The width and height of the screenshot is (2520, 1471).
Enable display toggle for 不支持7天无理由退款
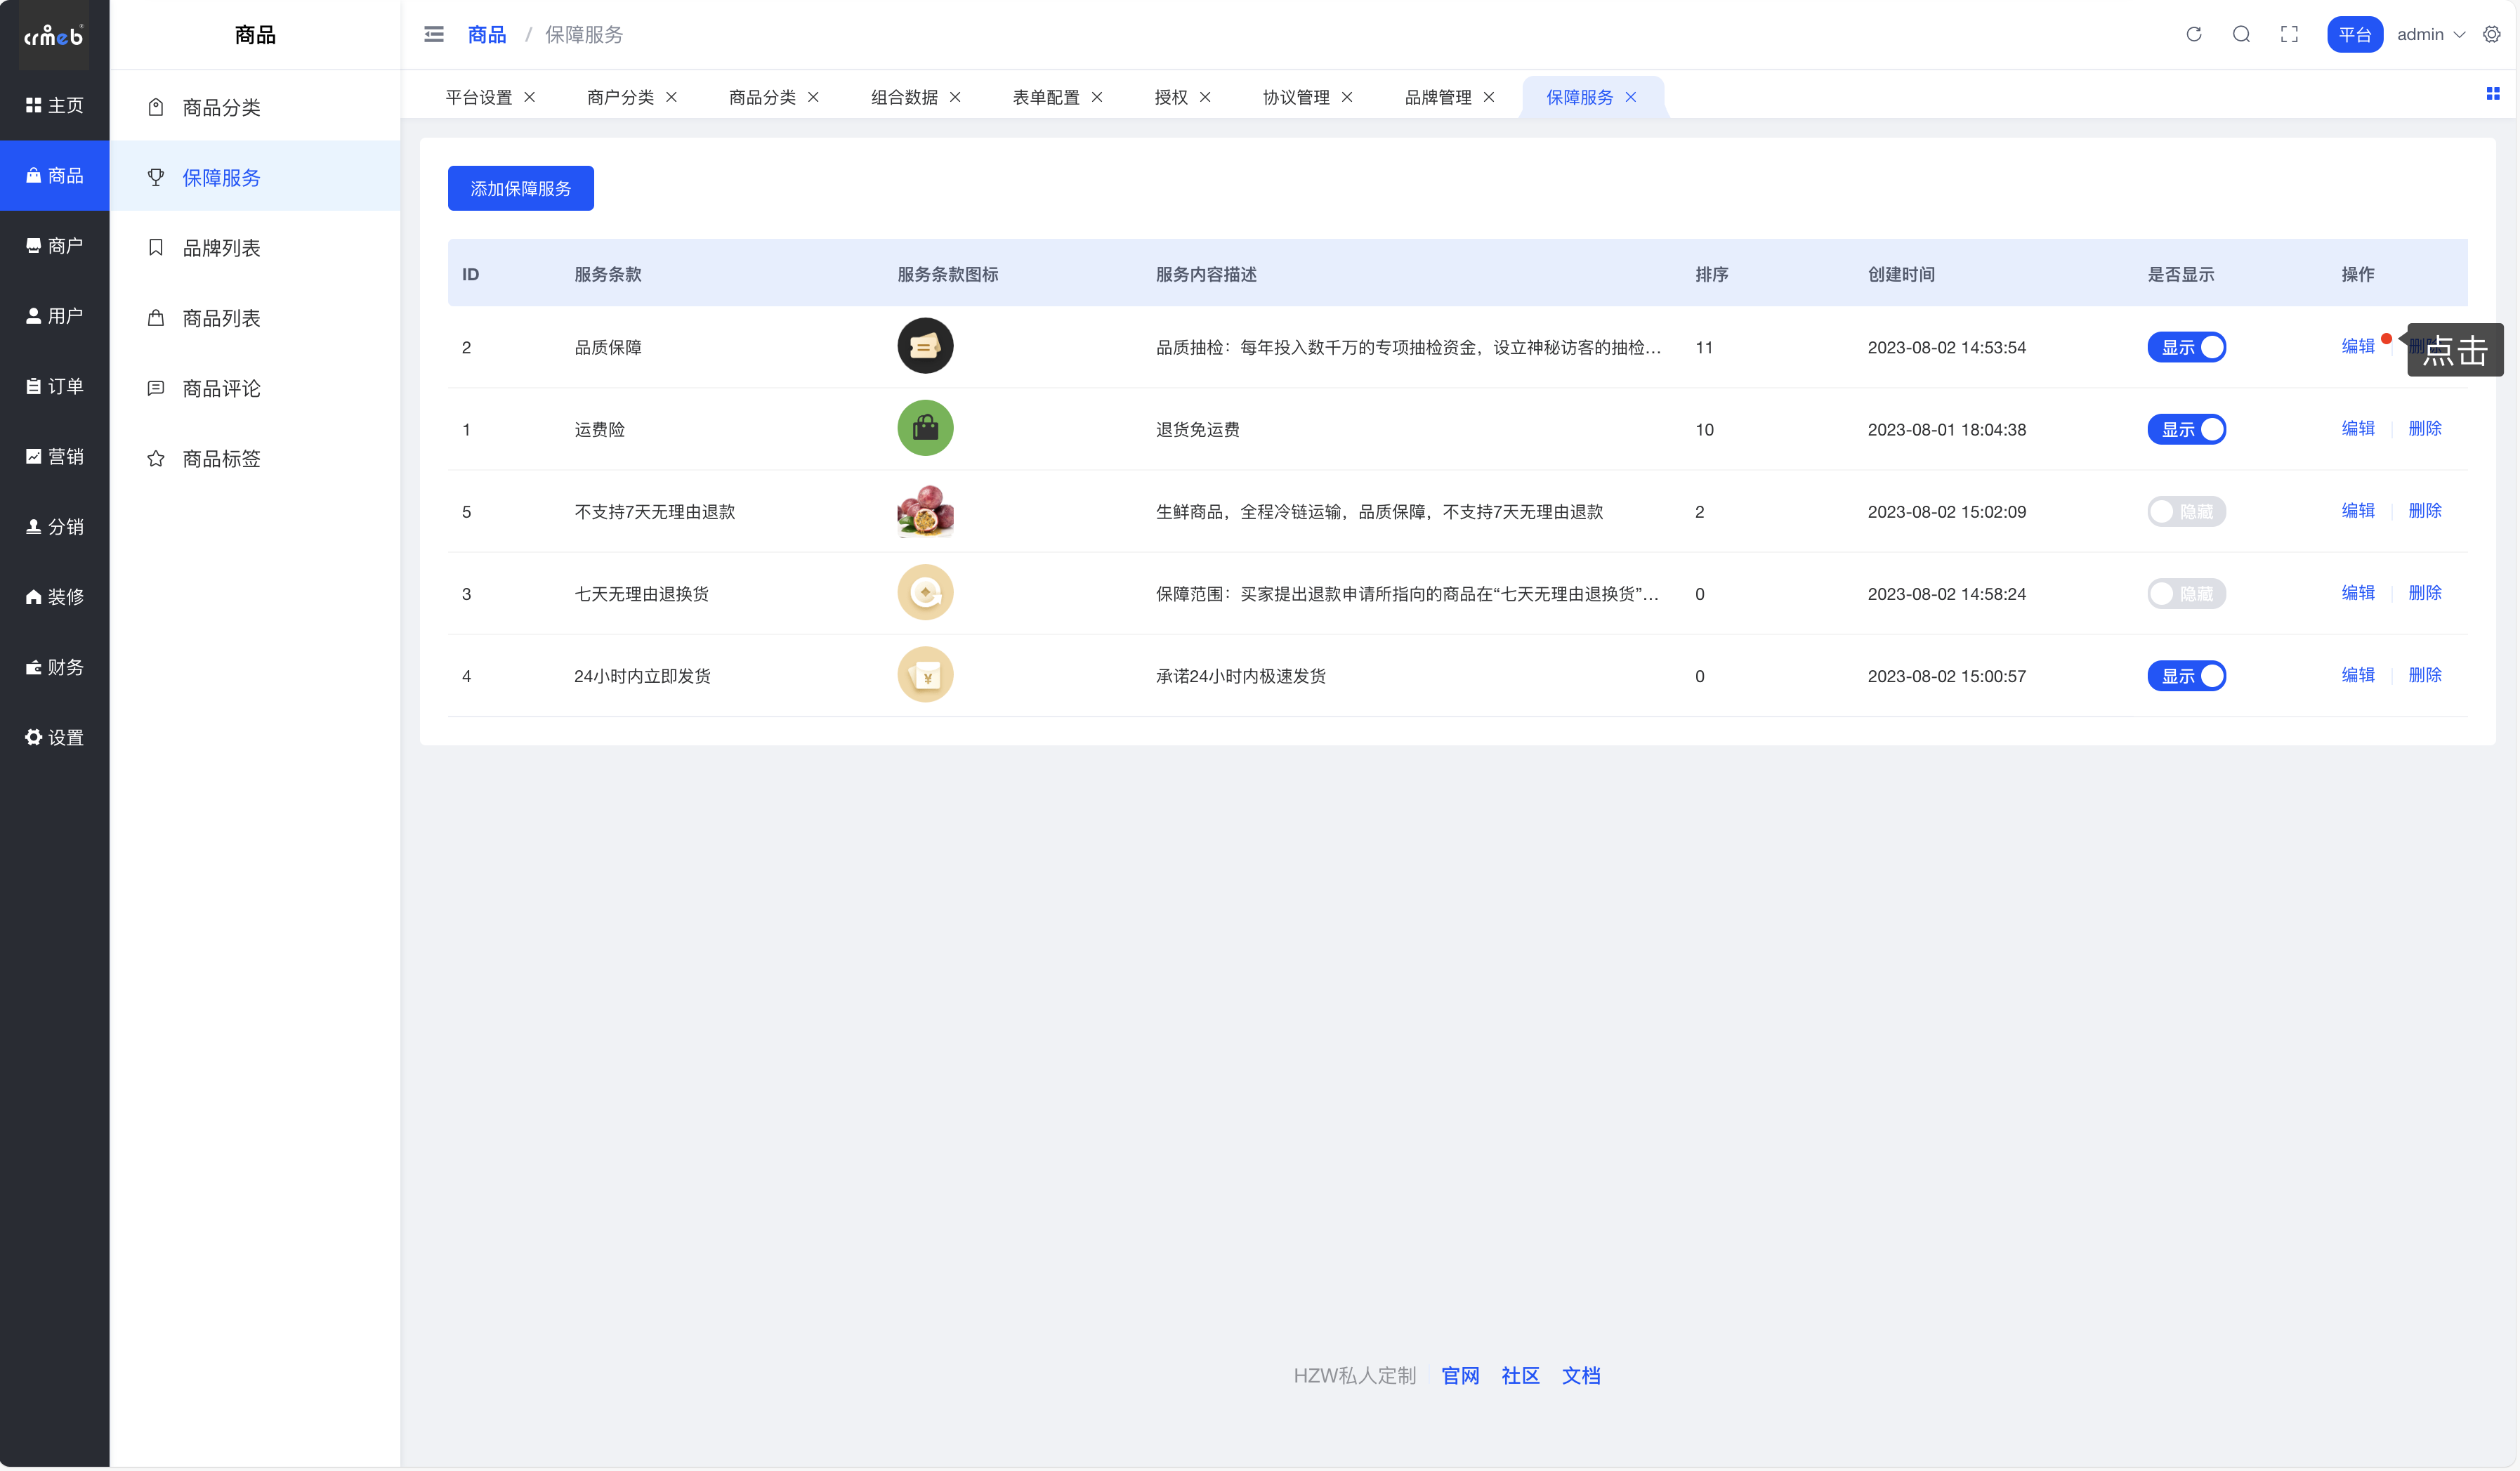pyautogui.click(x=2186, y=511)
